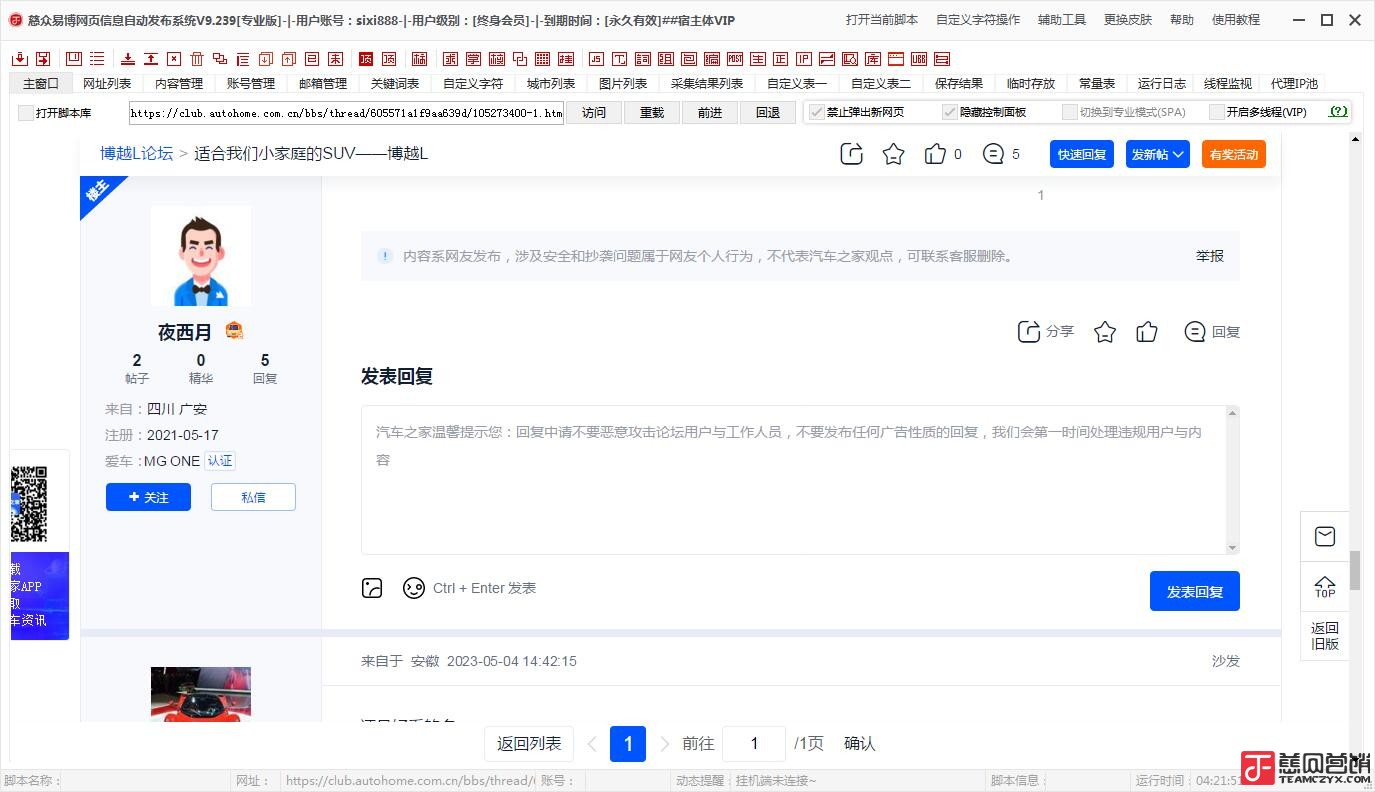Click 夜西月 user avatar image
The image size is (1375, 792).
pyautogui.click(x=201, y=256)
